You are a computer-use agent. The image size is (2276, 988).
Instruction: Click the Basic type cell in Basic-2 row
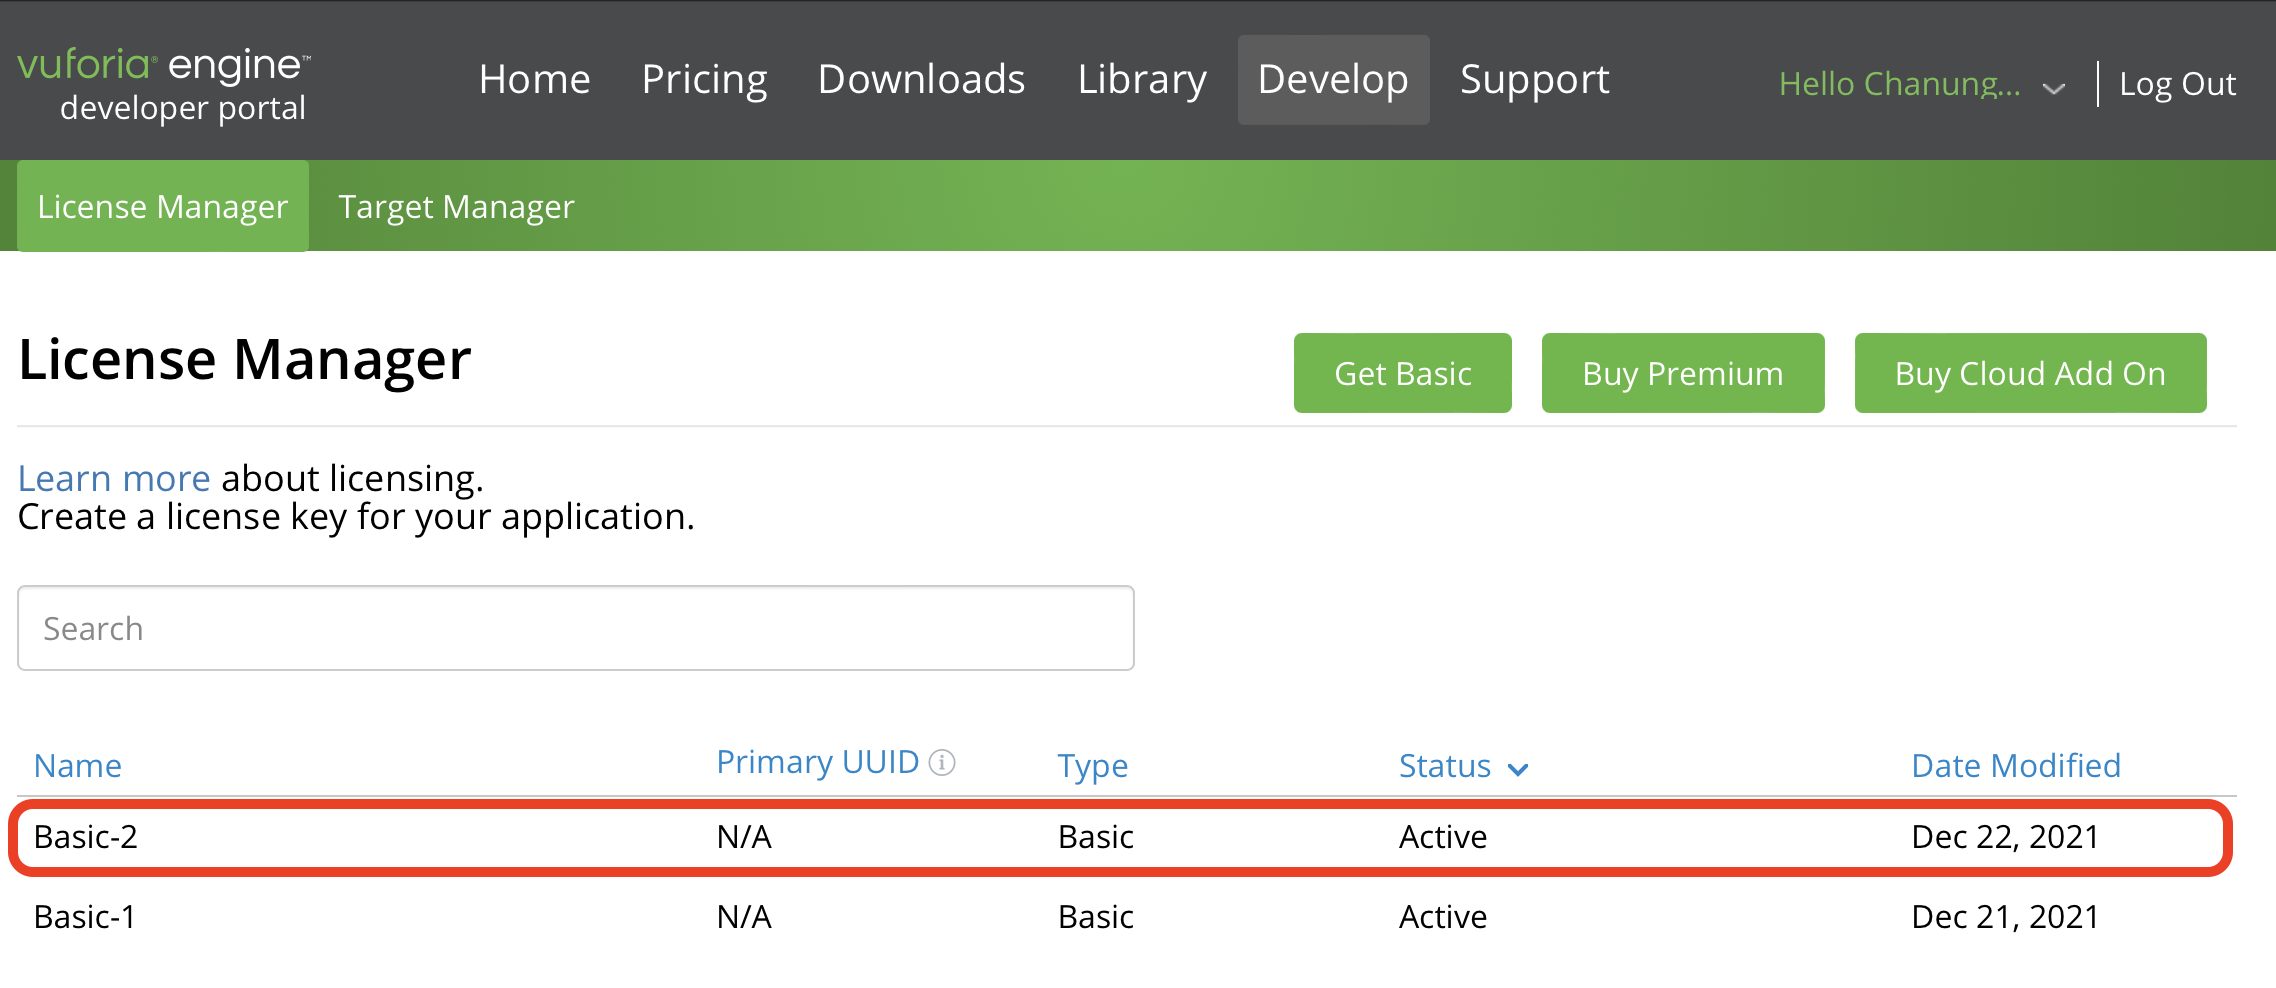1096,837
